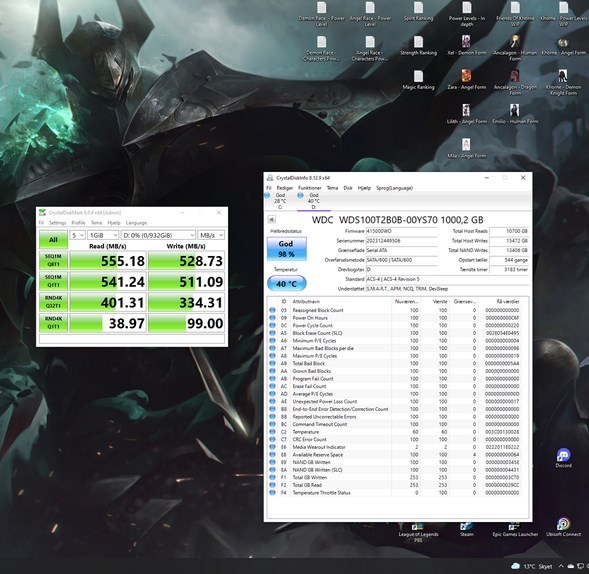Open the Demon Race - Power Level file
This screenshot has width=589, height=574.
click(x=322, y=14)
